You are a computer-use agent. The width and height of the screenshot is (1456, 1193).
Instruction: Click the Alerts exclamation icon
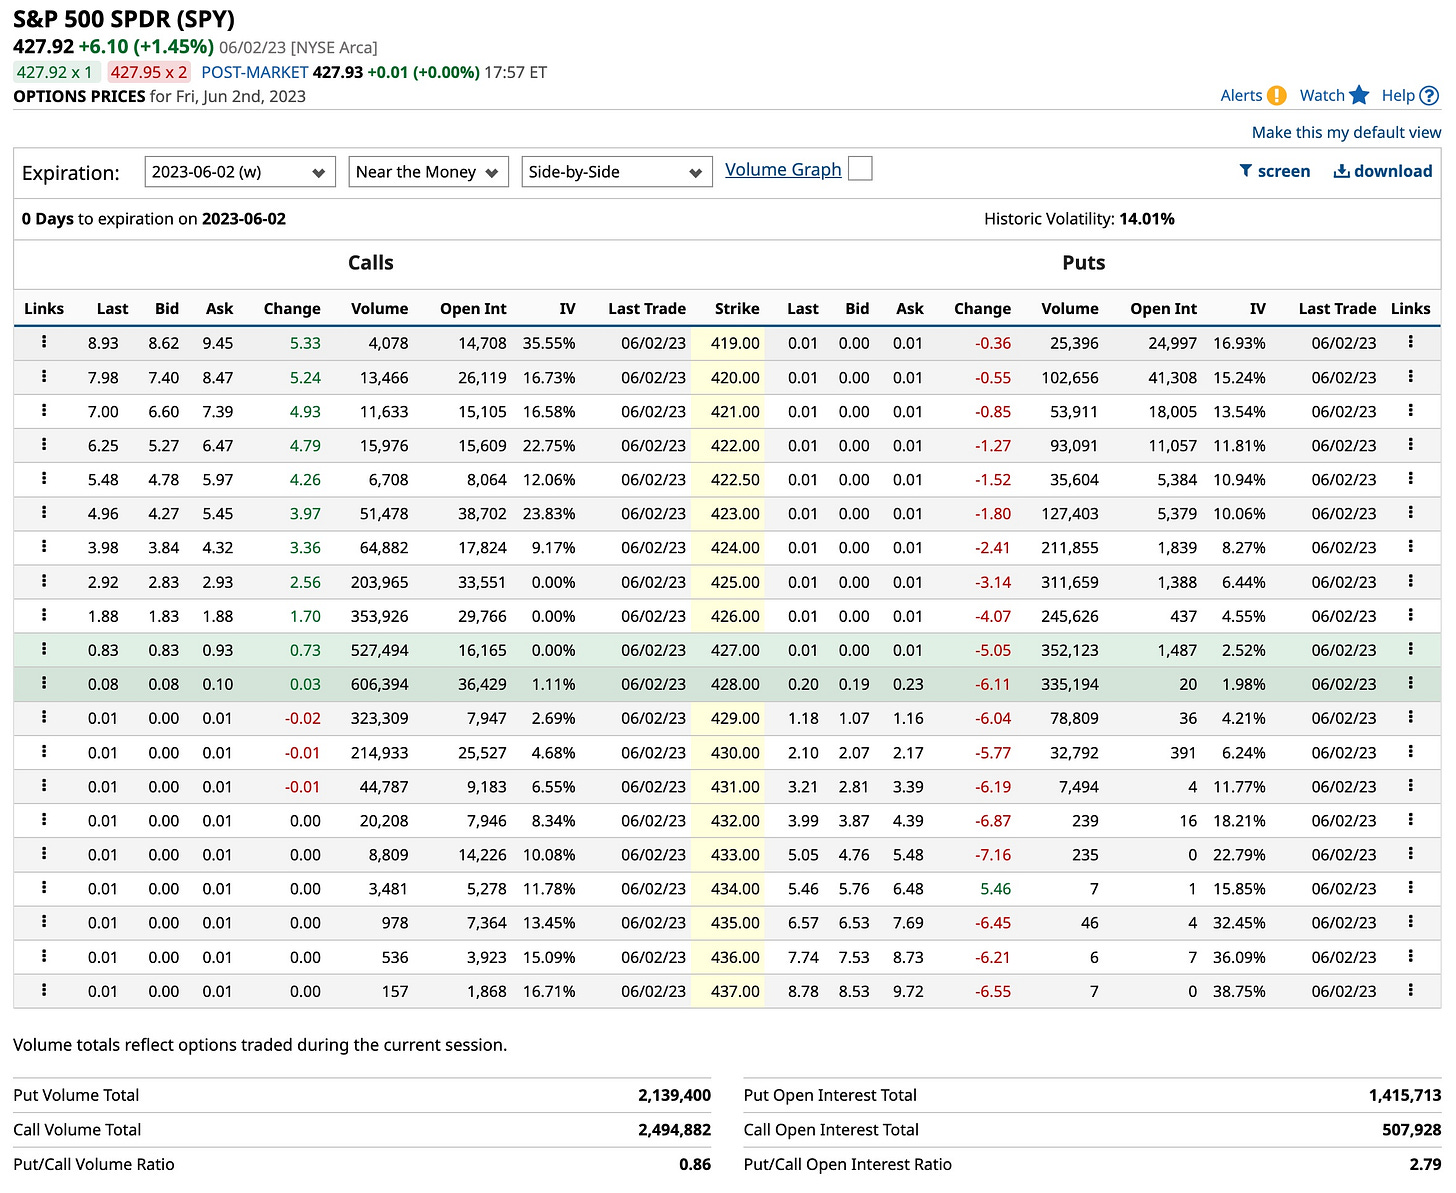pyautogui.click(x=1277, y=95)
